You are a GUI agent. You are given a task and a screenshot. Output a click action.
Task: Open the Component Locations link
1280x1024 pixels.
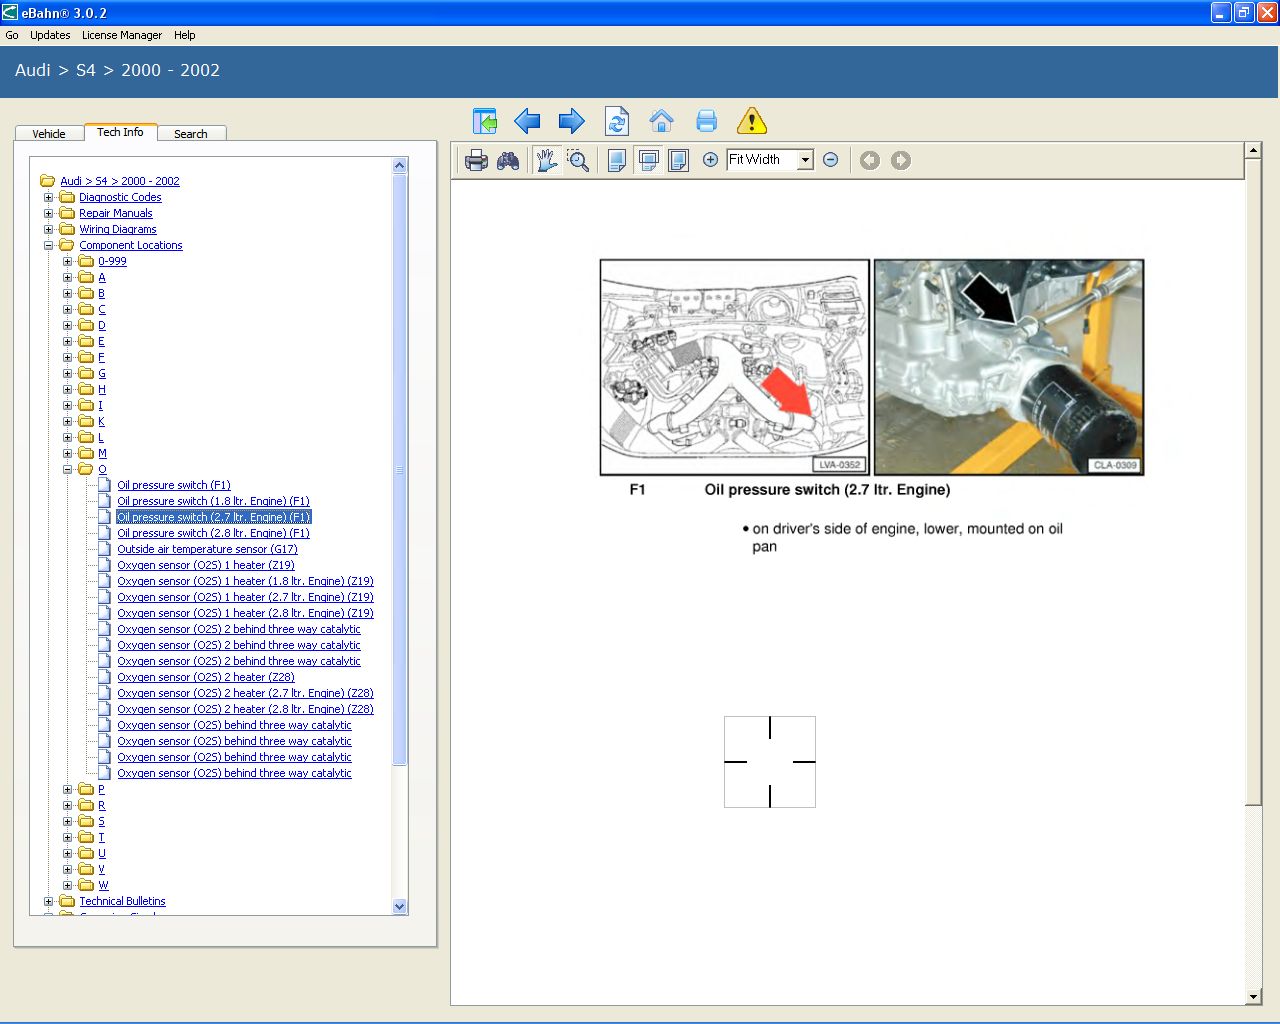point(131,245)
